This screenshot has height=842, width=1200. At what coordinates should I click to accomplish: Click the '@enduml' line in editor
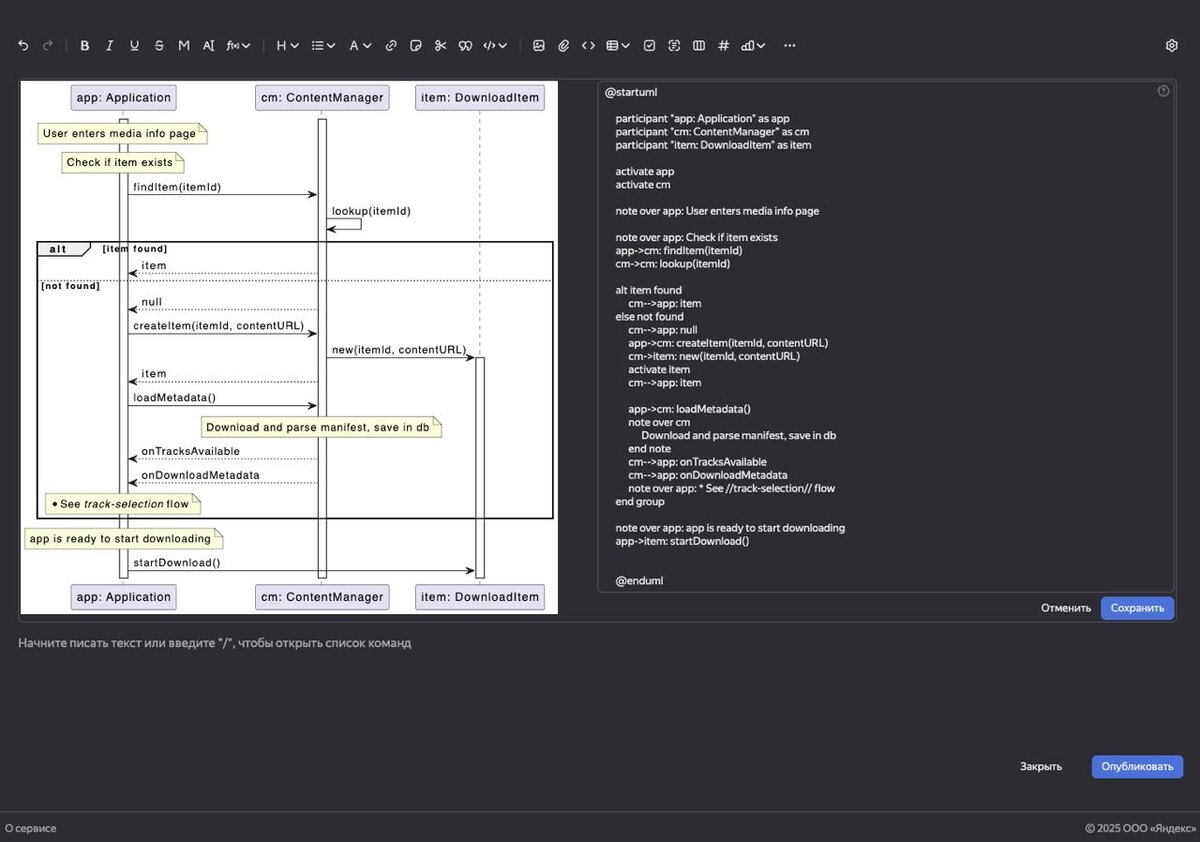pos(639,580)
